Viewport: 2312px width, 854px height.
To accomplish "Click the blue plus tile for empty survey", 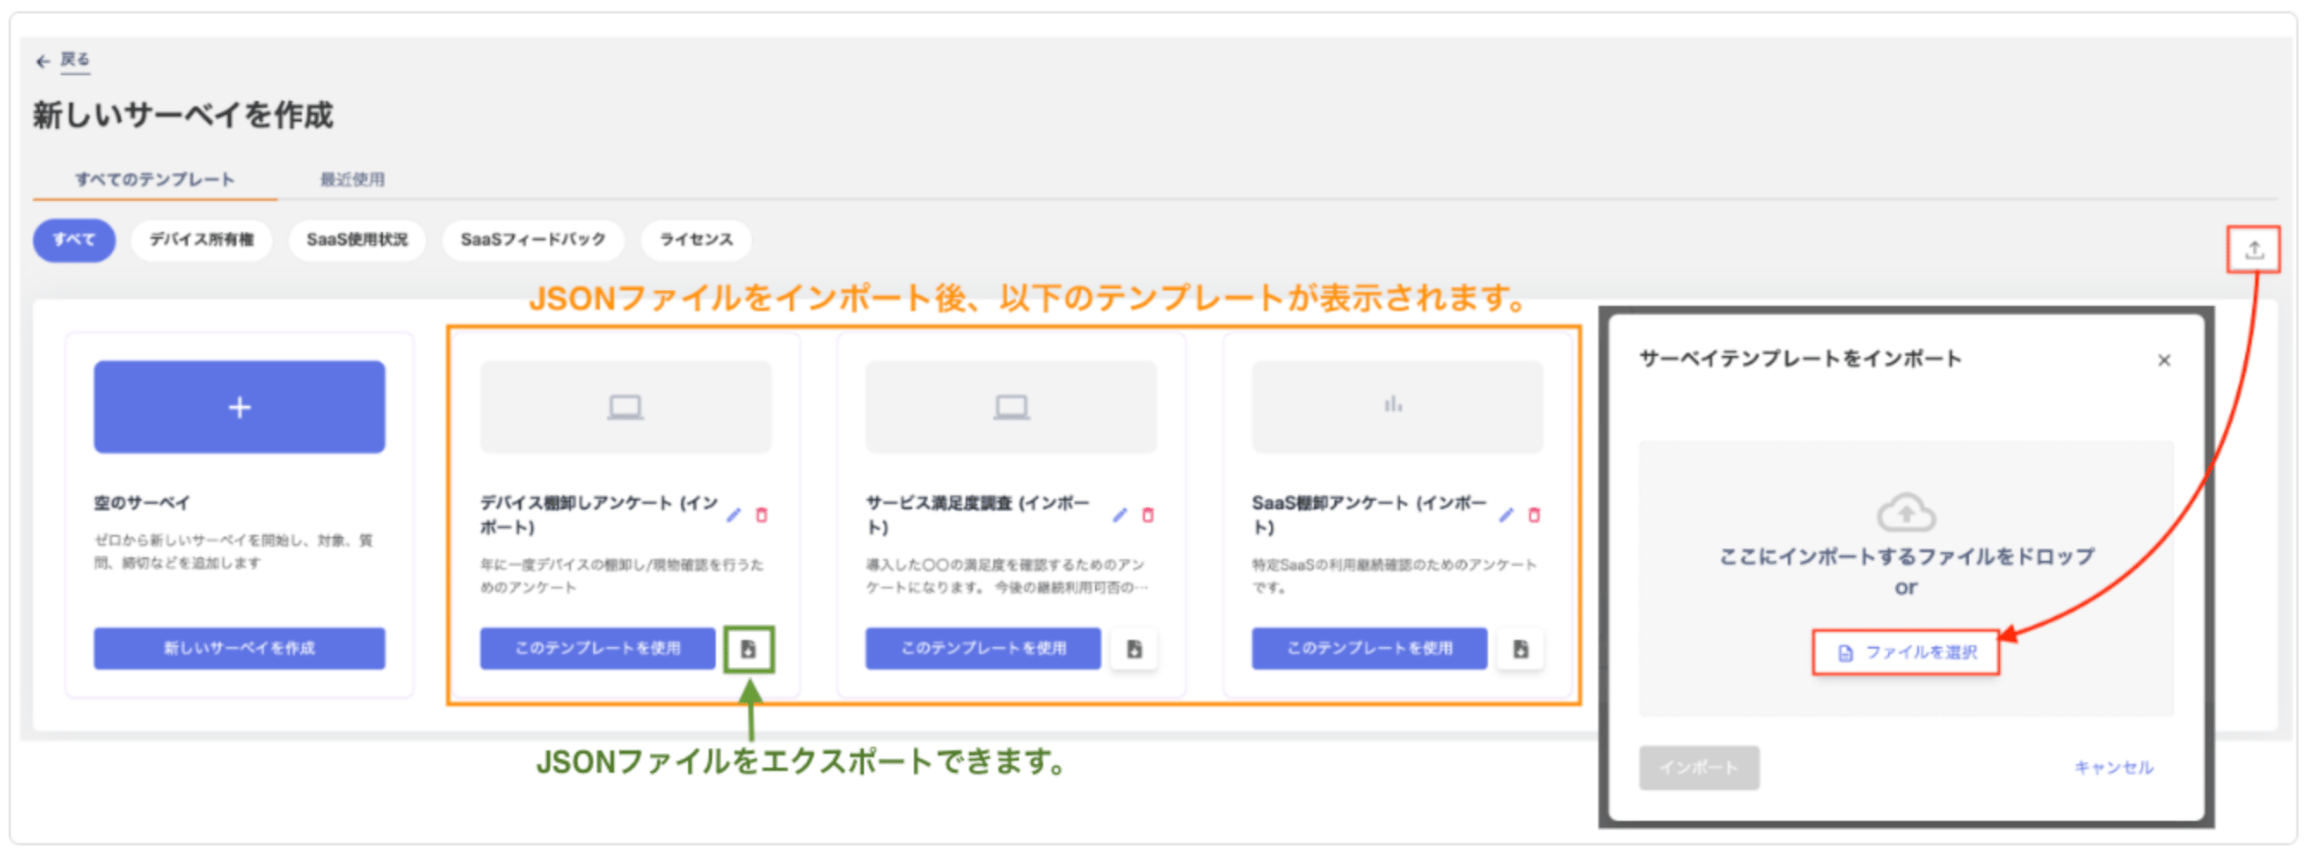I will pos(239,407).
